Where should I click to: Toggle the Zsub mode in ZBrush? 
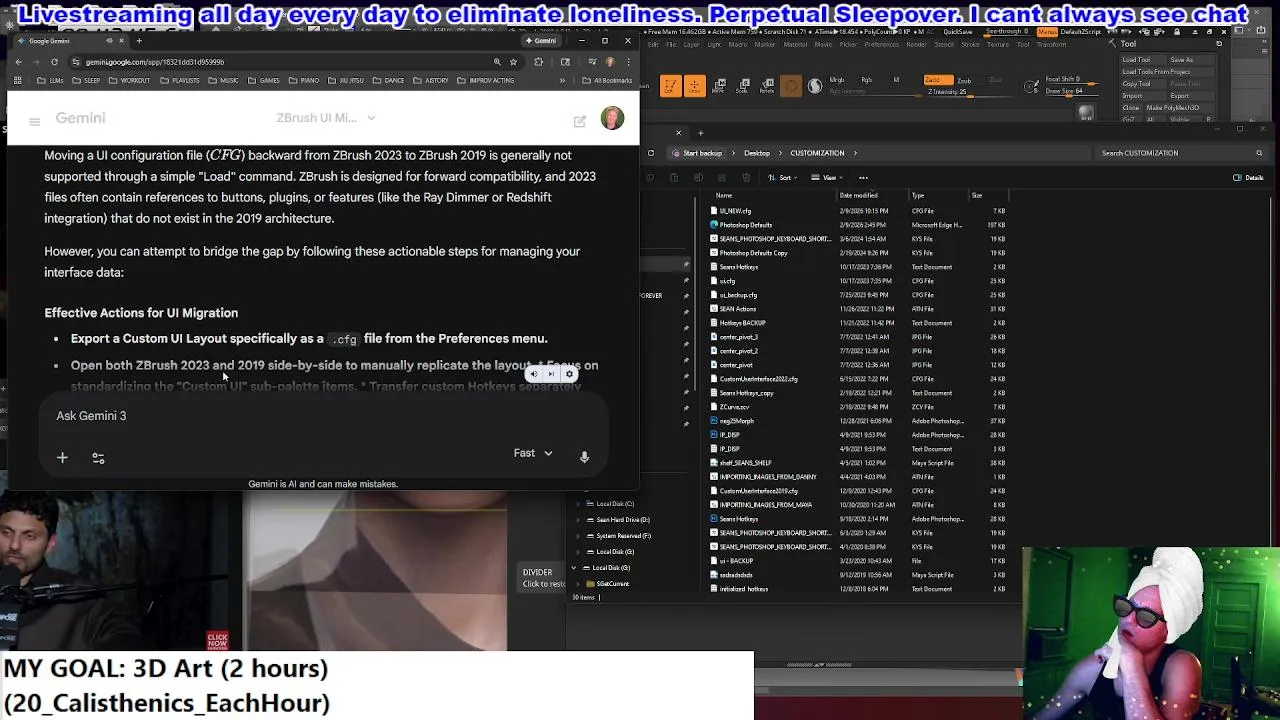[x=964, y=80]
